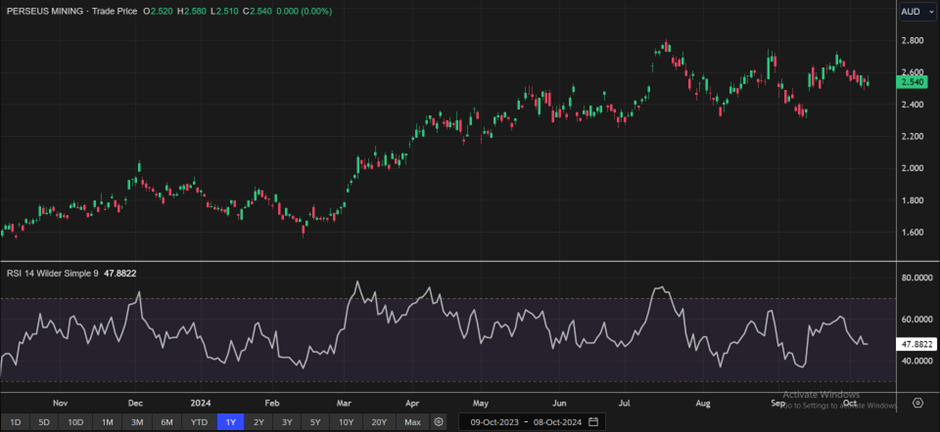Viewport: 940px width, 432px height.
Task: Select the 10D range button
Action: [x=76, y=422]
